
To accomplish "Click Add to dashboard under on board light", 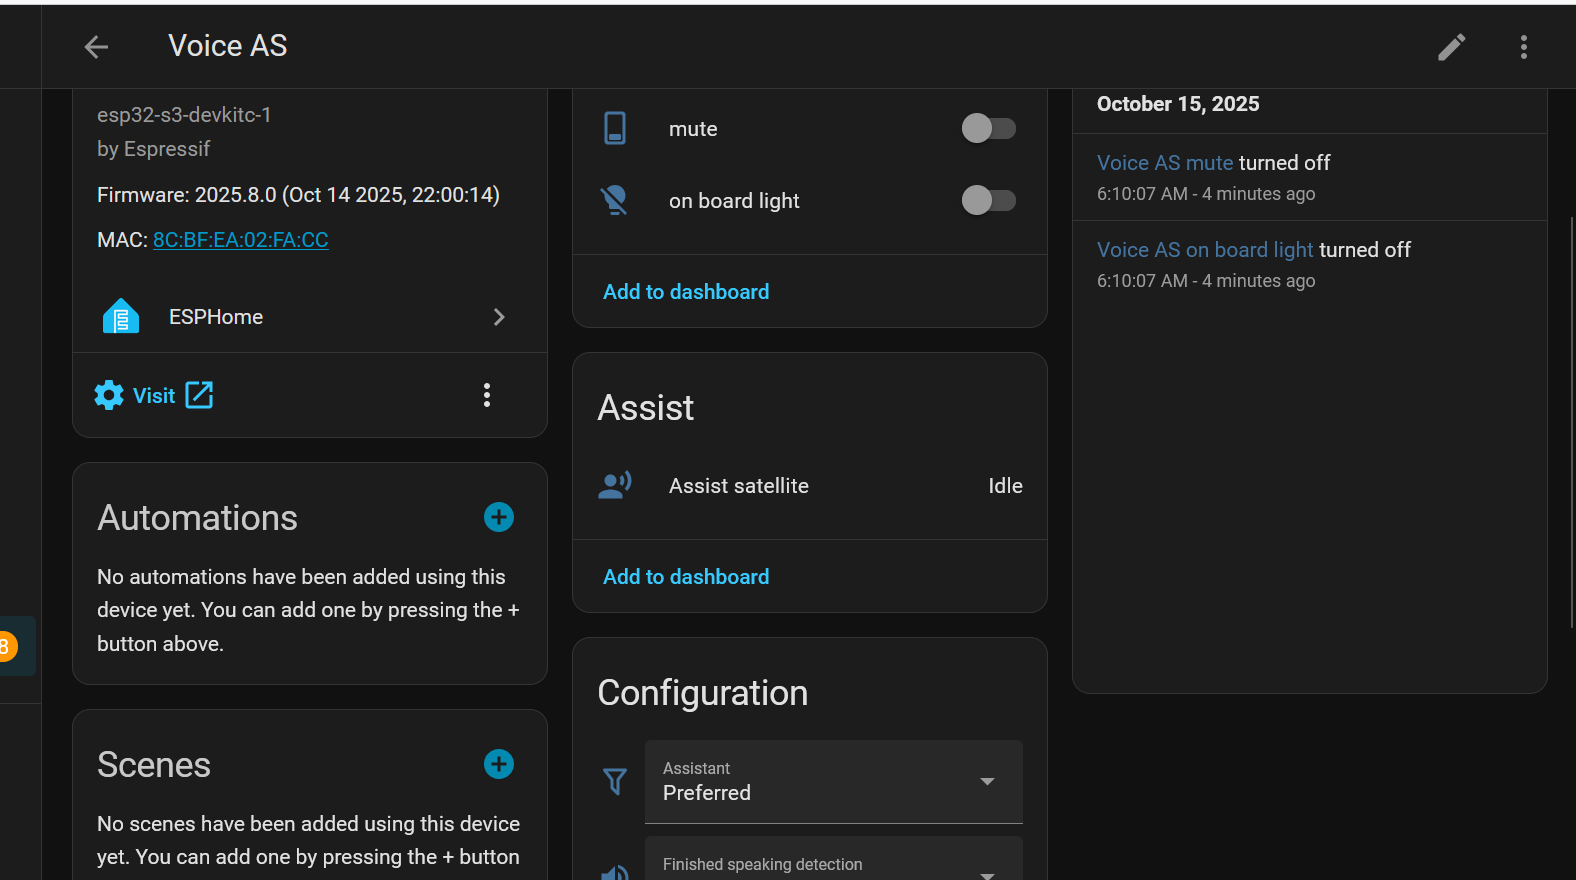I will click(x=686, y=292).
